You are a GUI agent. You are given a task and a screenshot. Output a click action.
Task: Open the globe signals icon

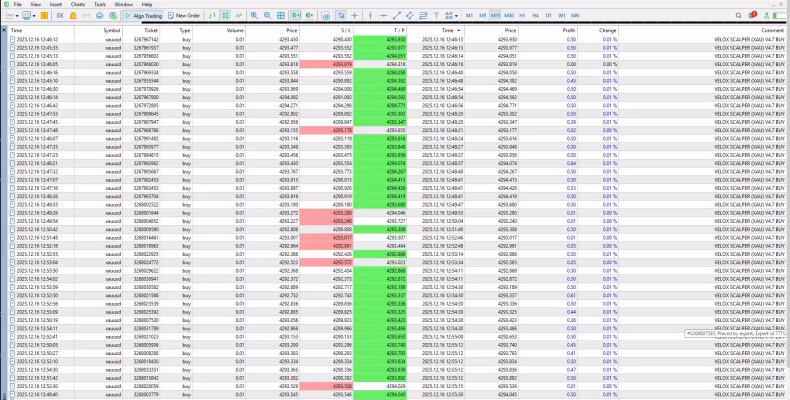[113, 16]
